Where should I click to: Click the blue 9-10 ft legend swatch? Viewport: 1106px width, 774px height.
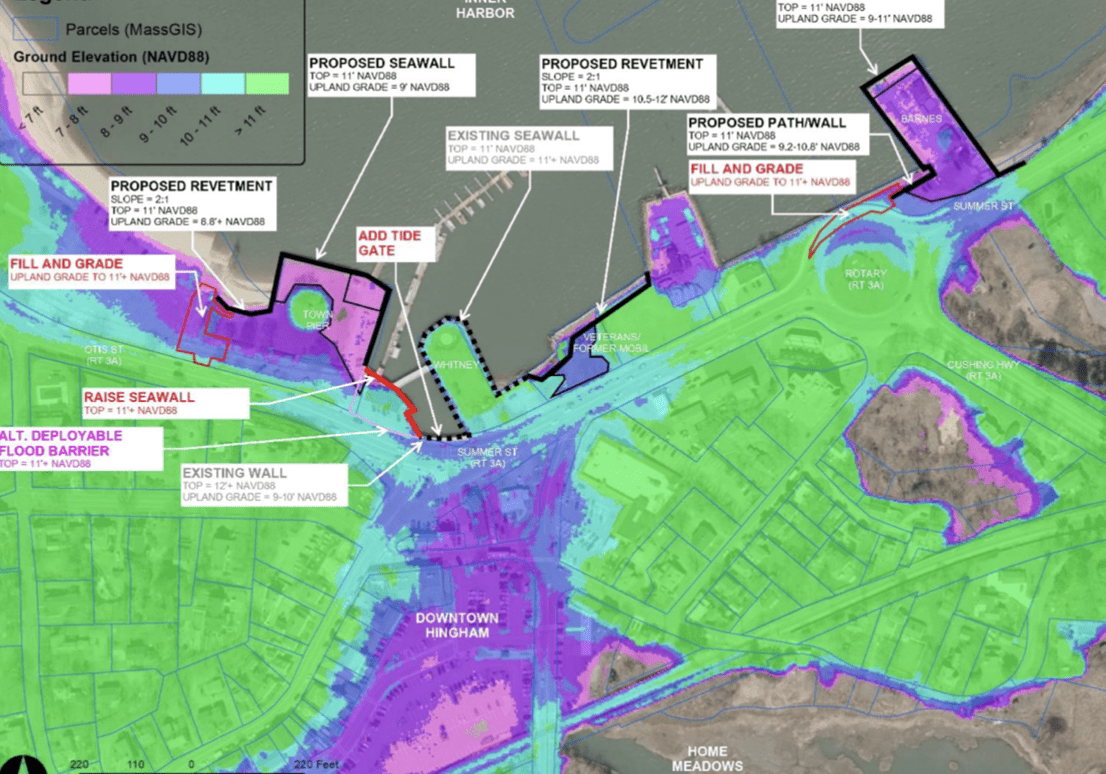pos(179,84)
